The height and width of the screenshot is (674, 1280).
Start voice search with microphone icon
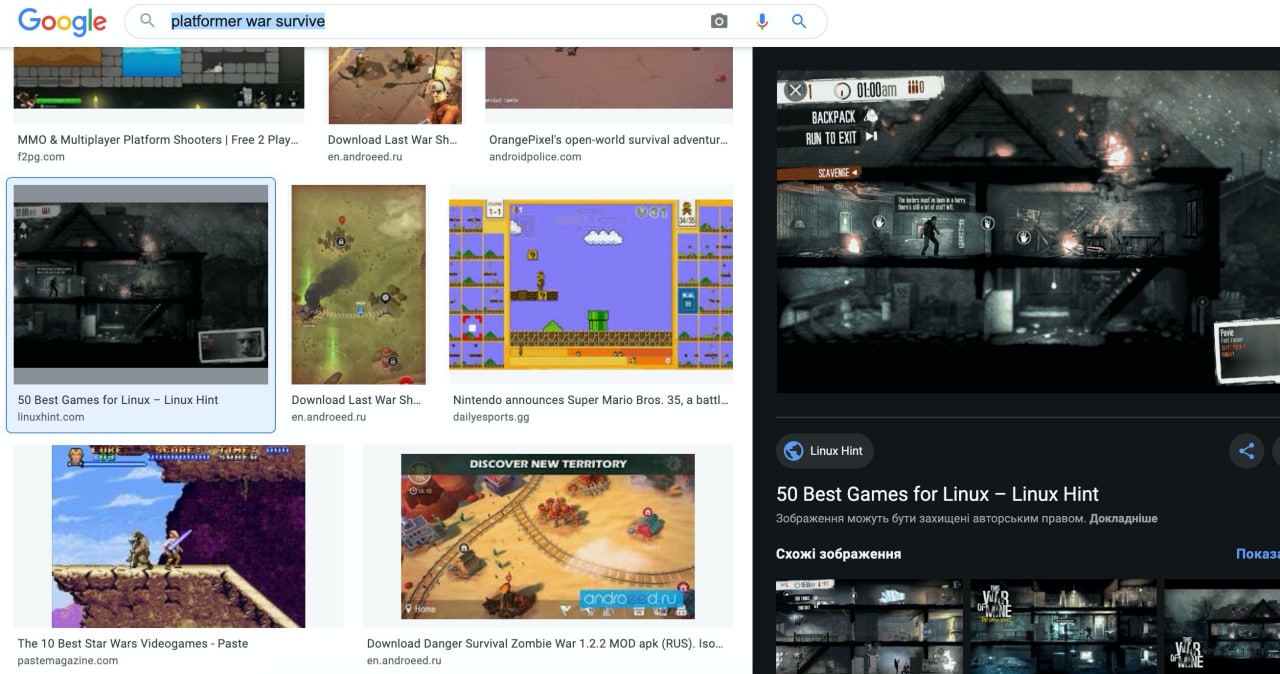pyautogui.click(x=762, y=21)
